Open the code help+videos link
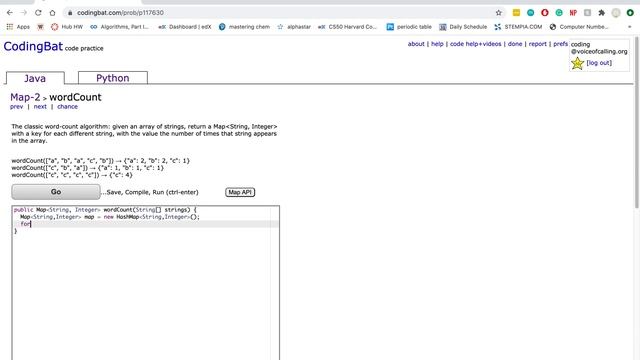 point(476,44)
